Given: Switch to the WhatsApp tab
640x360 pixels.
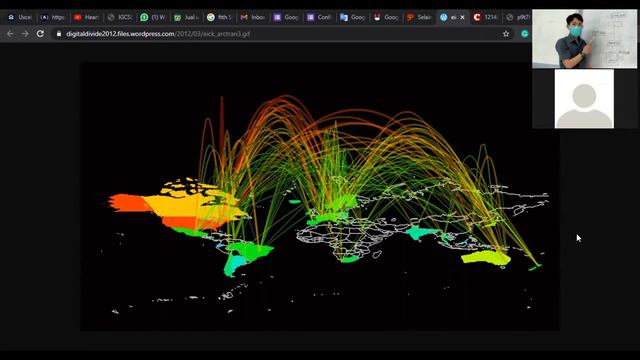Looking at the screenshot, I should [153, 17].
